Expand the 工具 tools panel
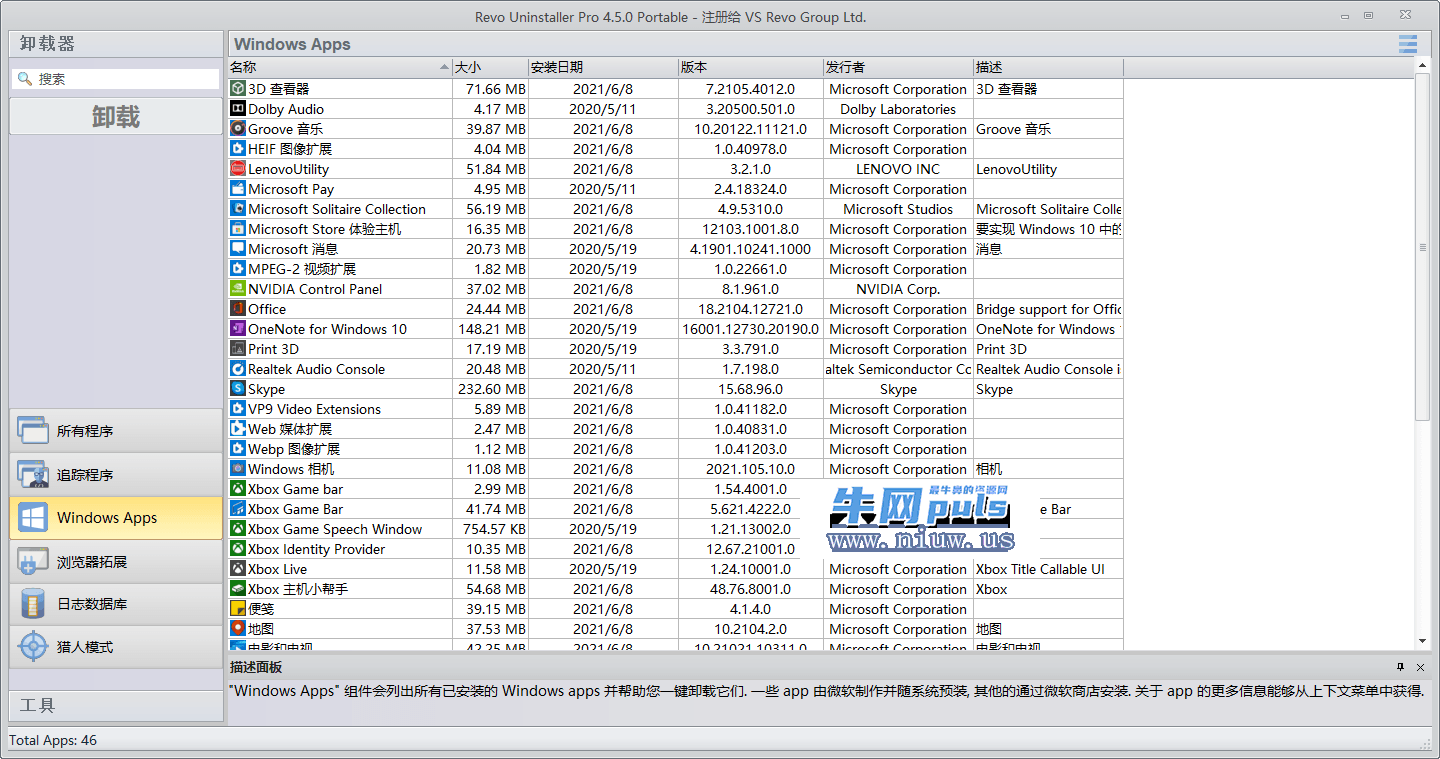This screenshot has width=1440, height=759. [x=116, y=705]
